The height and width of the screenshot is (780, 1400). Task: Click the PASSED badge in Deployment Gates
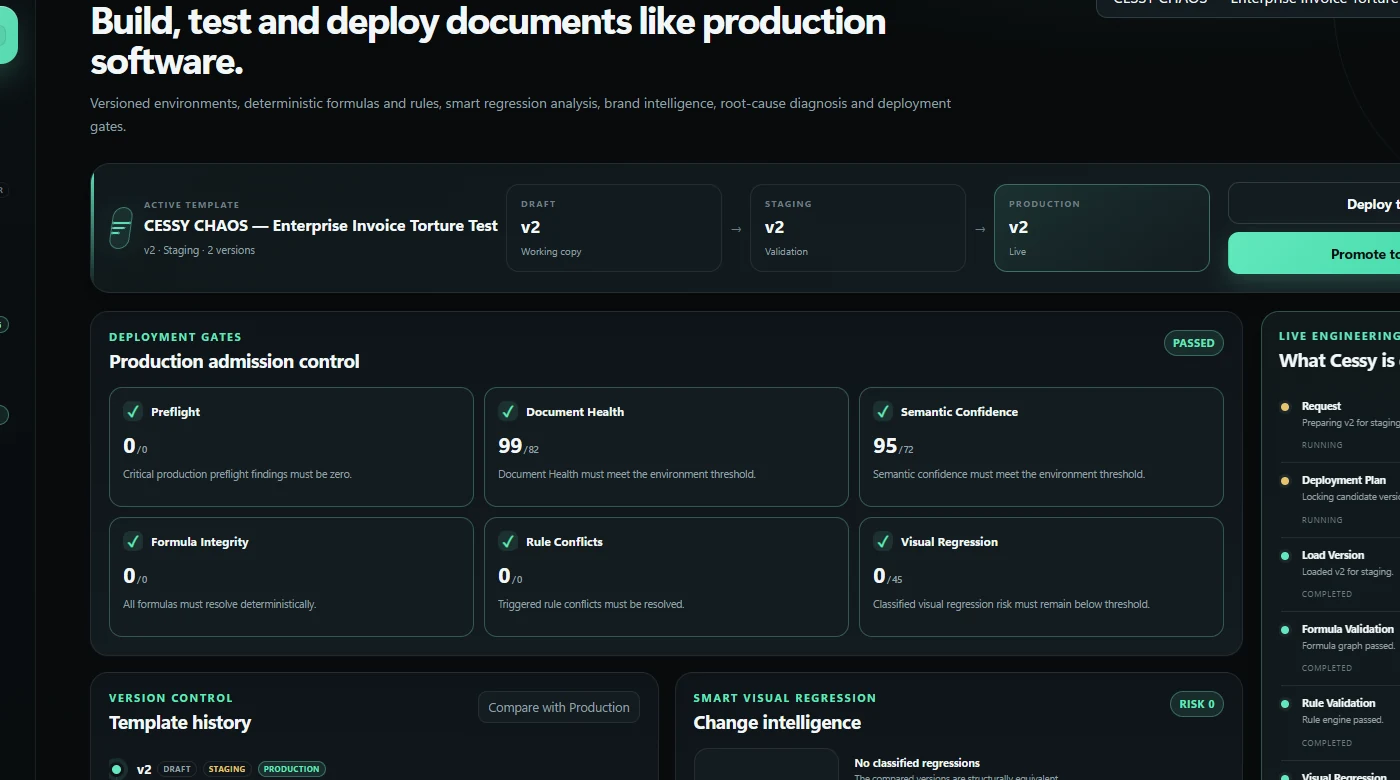(1194, 343)
